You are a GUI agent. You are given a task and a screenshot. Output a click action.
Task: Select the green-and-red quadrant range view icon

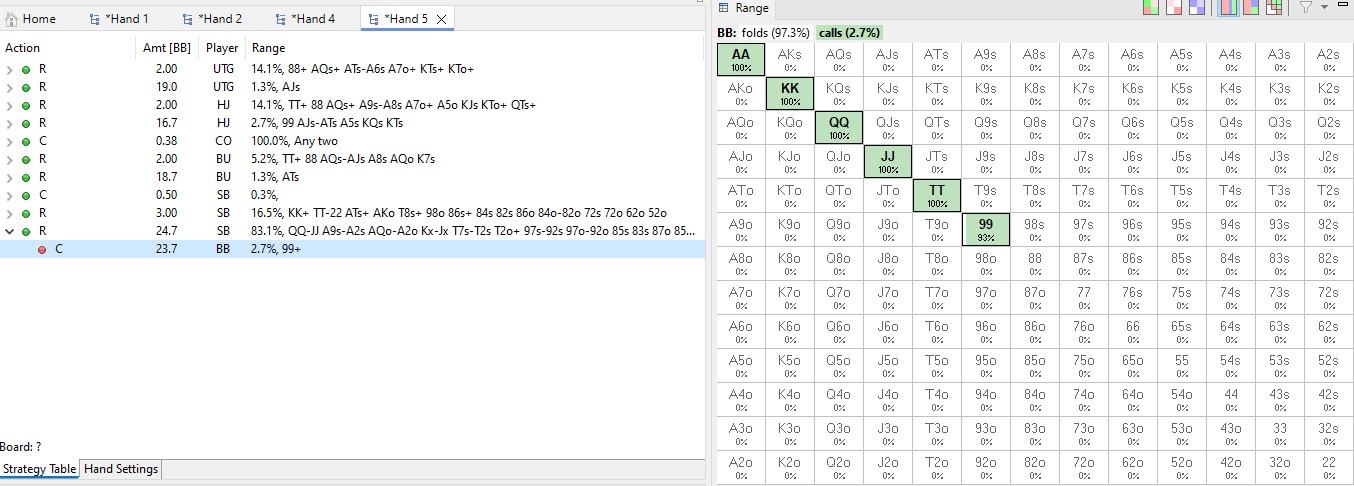1153,8
